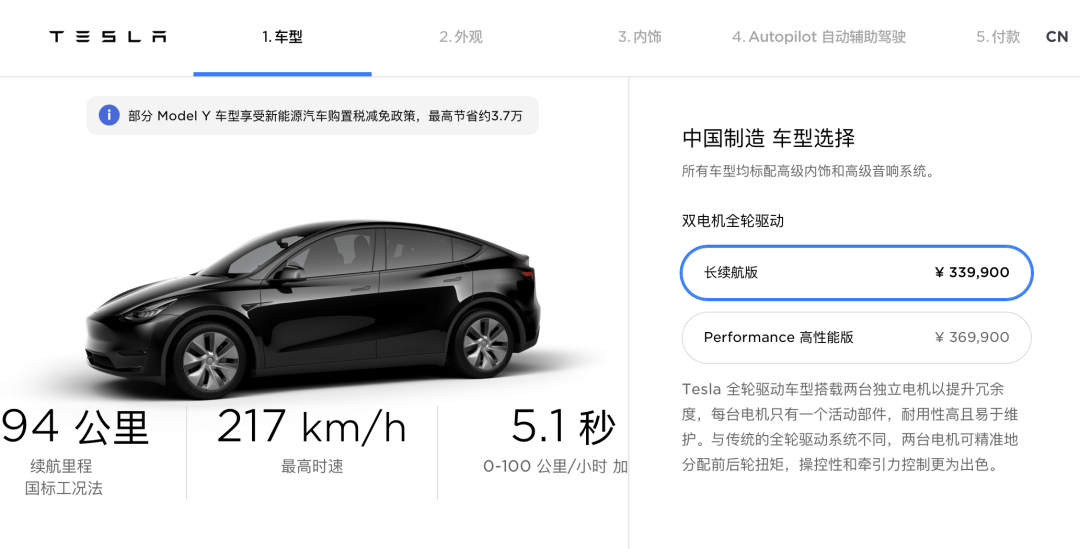Click the ¥ 369,900 price

pos(972,338)
